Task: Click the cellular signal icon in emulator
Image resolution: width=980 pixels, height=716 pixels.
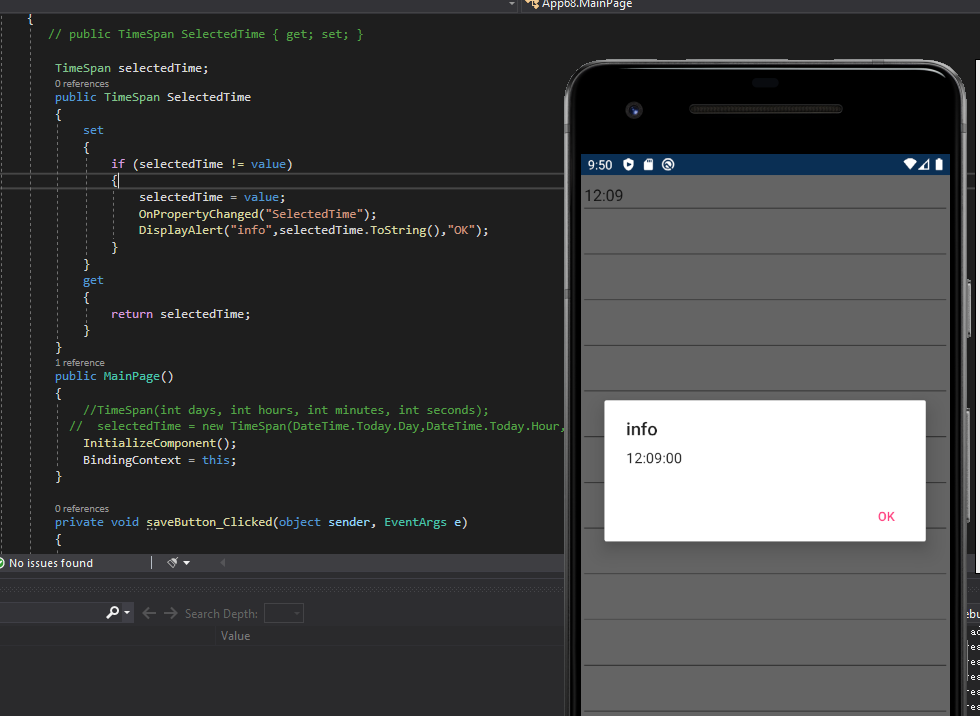Action: [x=924, y=164]
